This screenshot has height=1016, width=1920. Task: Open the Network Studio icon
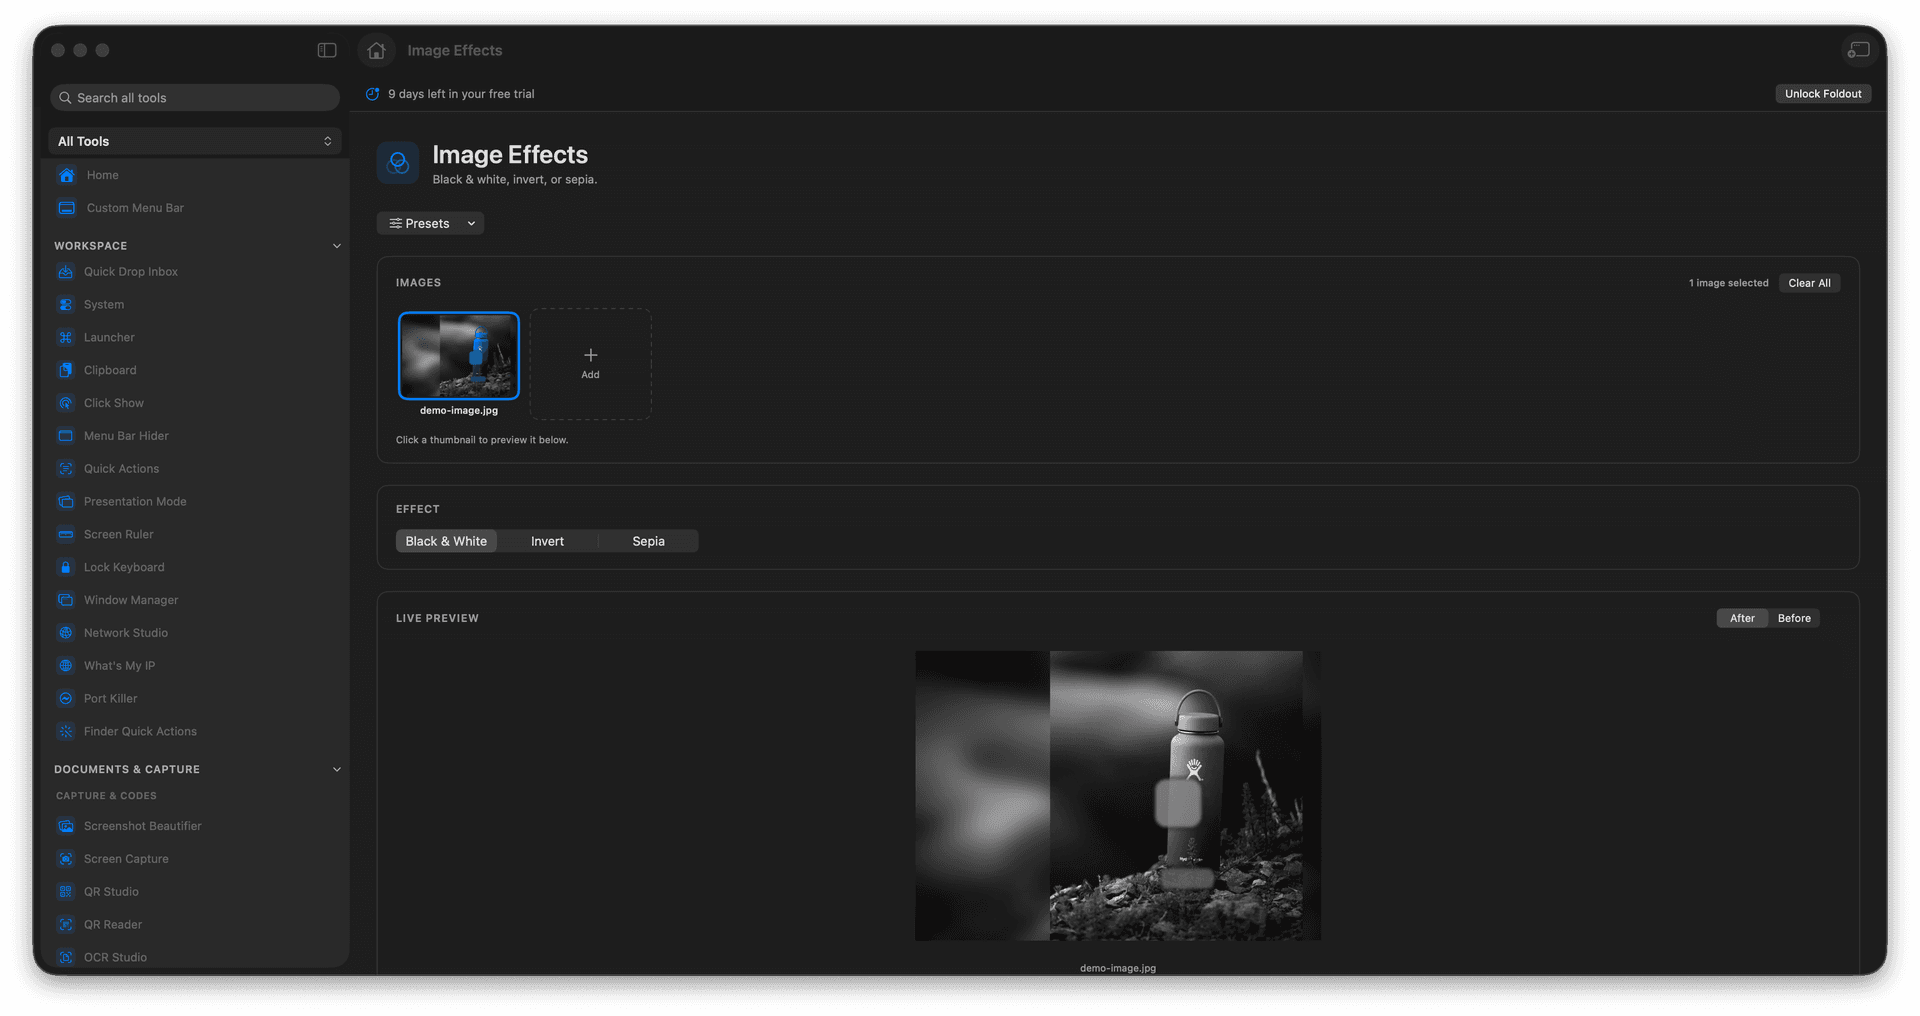click(66, 633)
